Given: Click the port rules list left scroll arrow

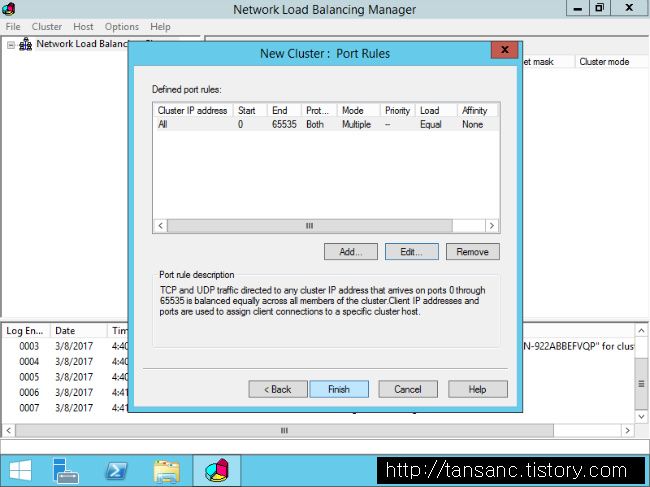Looking at the screenshot, I should [160, 226].
